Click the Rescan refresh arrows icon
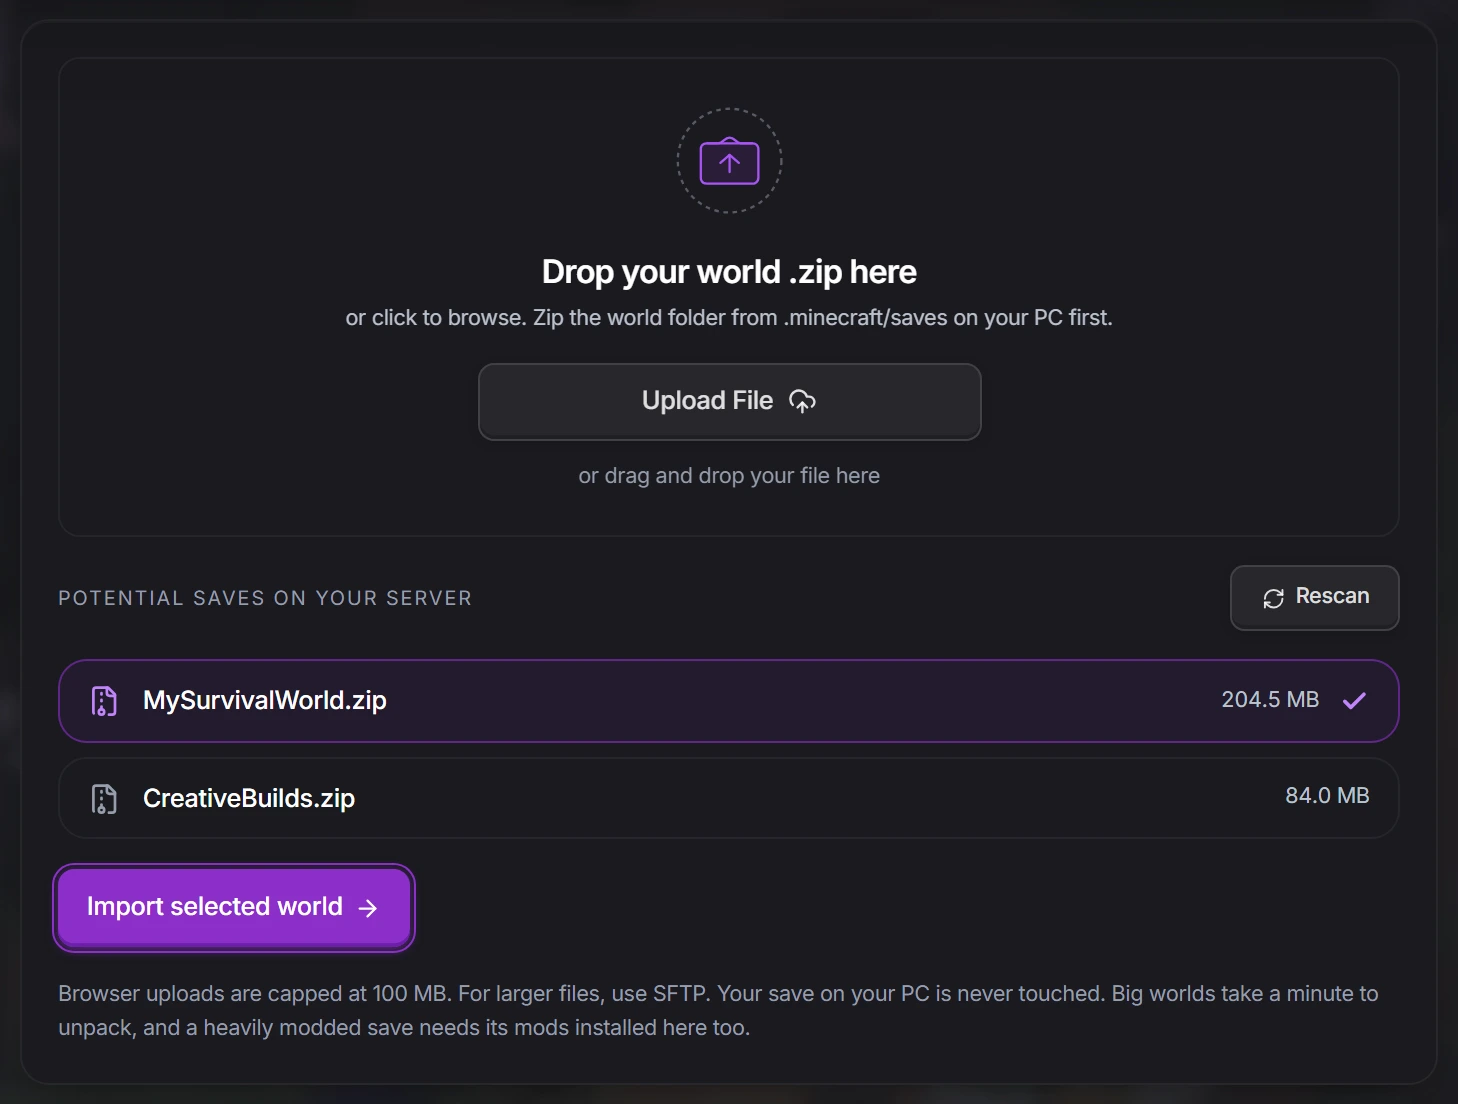 tap(1273, 598)
